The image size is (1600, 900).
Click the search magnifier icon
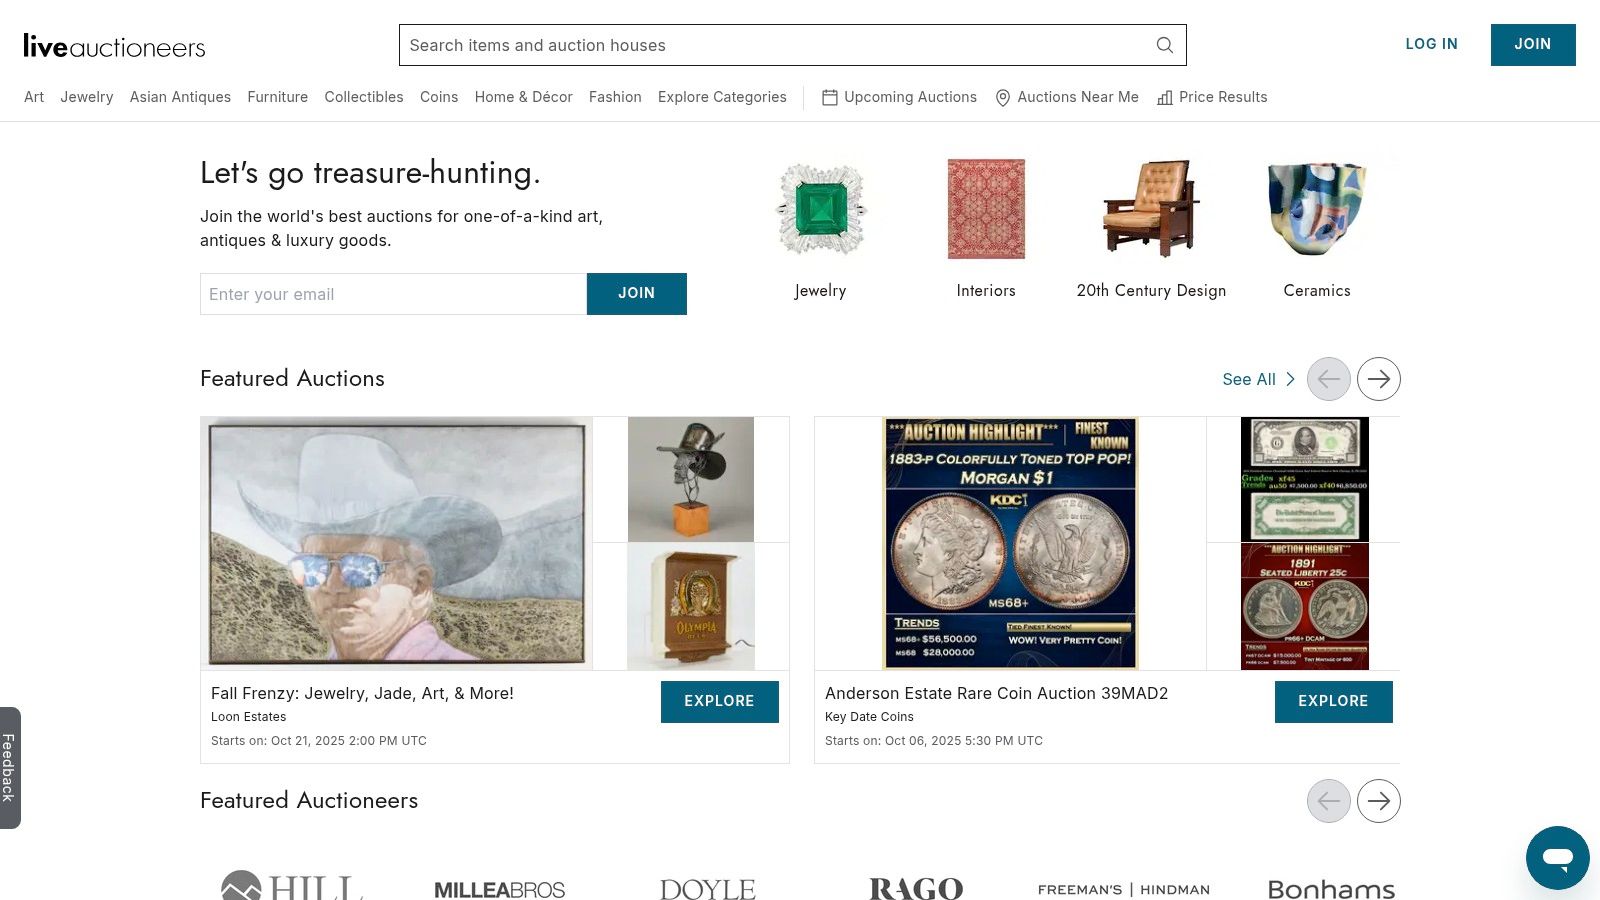(x=1164, y=45)
